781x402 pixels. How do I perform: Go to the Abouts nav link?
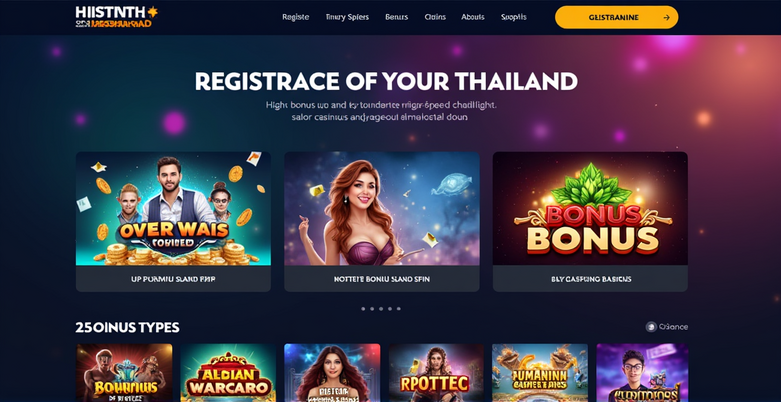(473, 17)
